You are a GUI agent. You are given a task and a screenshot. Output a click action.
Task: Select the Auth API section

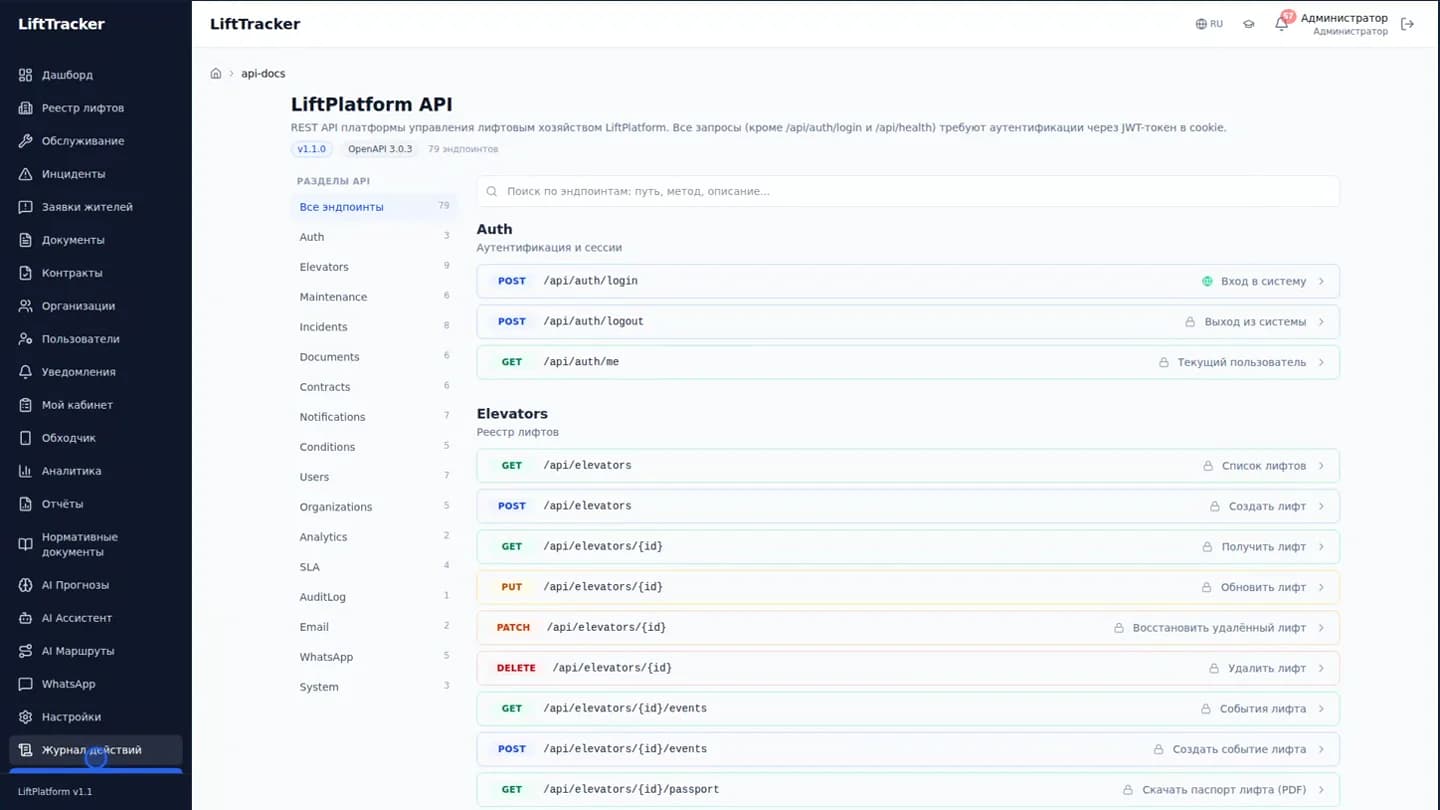tap(374, 237)
